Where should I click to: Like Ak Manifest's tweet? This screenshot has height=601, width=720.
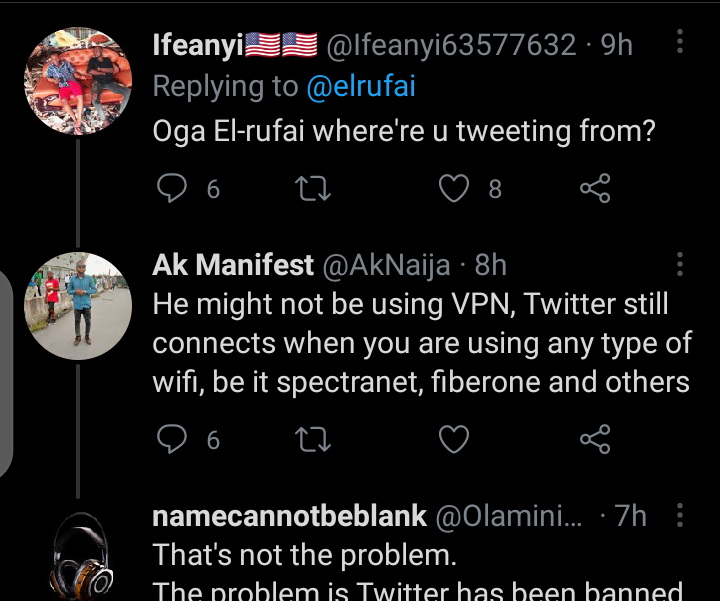(455, 439)
